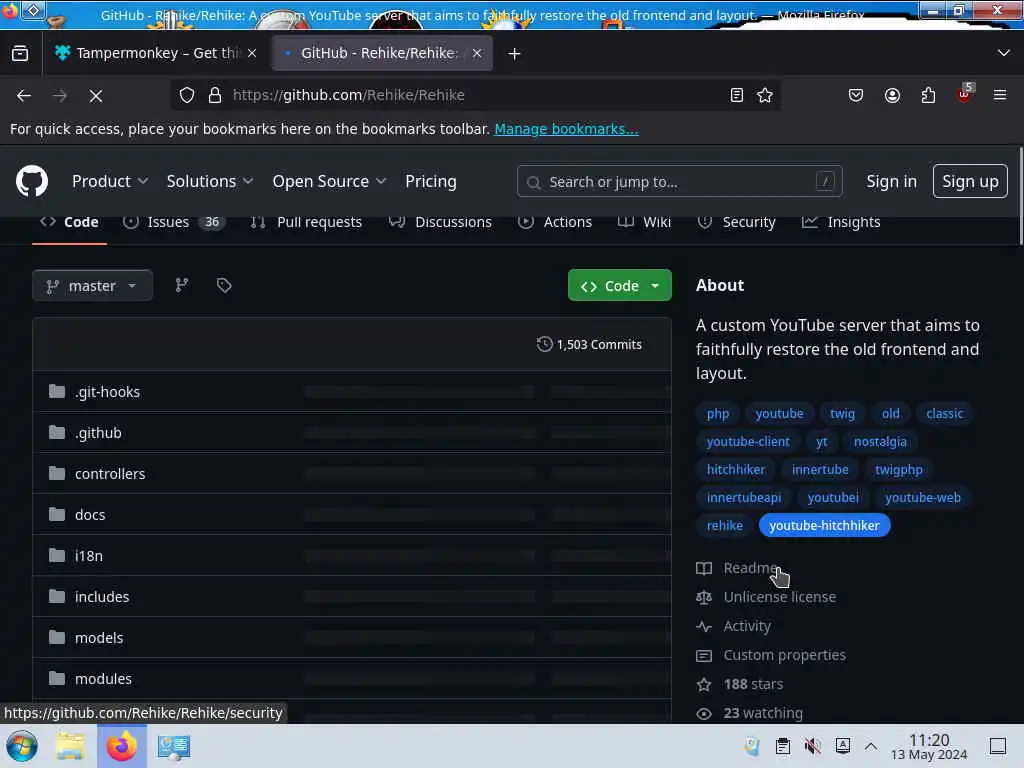Open Manage bookmarks link
The height and width of the screenshot is (768, 1024).
tap(566, 129)
